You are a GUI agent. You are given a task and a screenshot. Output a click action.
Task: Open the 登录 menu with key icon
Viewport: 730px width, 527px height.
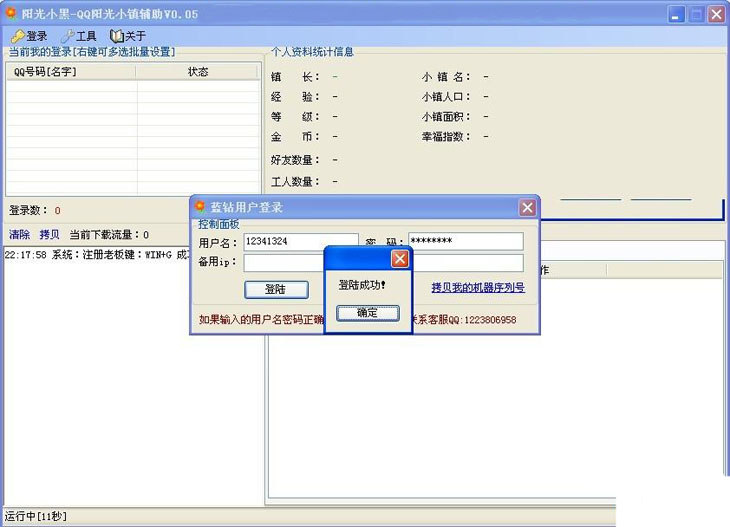point(29,36)
